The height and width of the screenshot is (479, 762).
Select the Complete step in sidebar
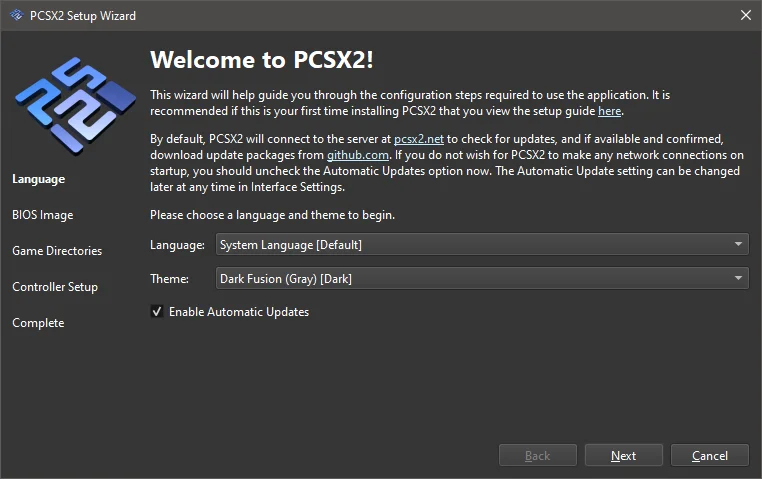38,323
